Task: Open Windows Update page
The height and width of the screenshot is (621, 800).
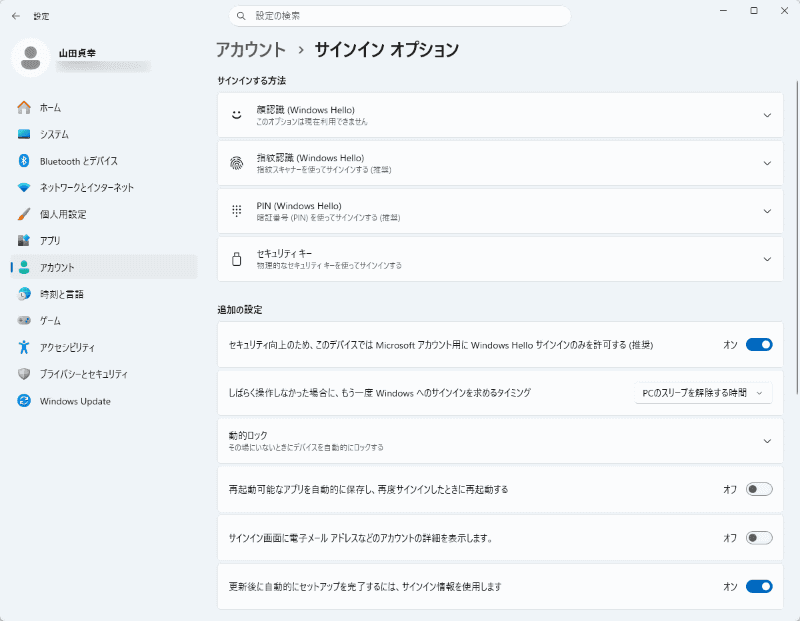Action: click(x=104, y=401)
